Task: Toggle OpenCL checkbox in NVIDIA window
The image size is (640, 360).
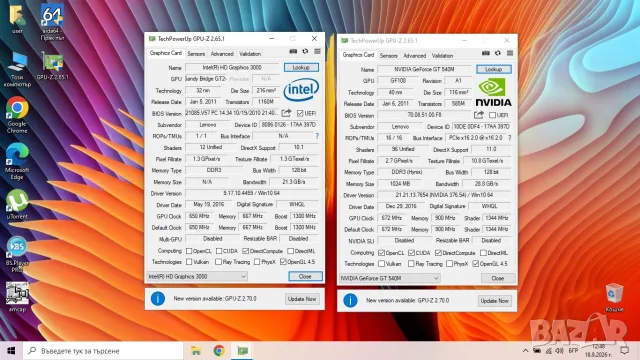Action: [381, 253]
